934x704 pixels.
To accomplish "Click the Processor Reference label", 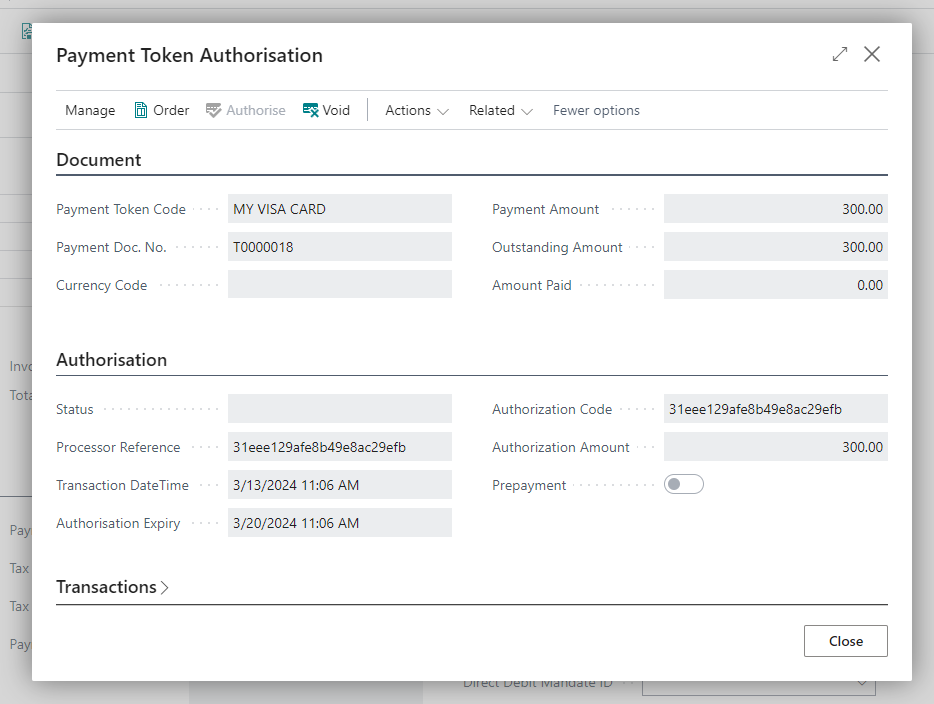I will (x=118, y=447).
